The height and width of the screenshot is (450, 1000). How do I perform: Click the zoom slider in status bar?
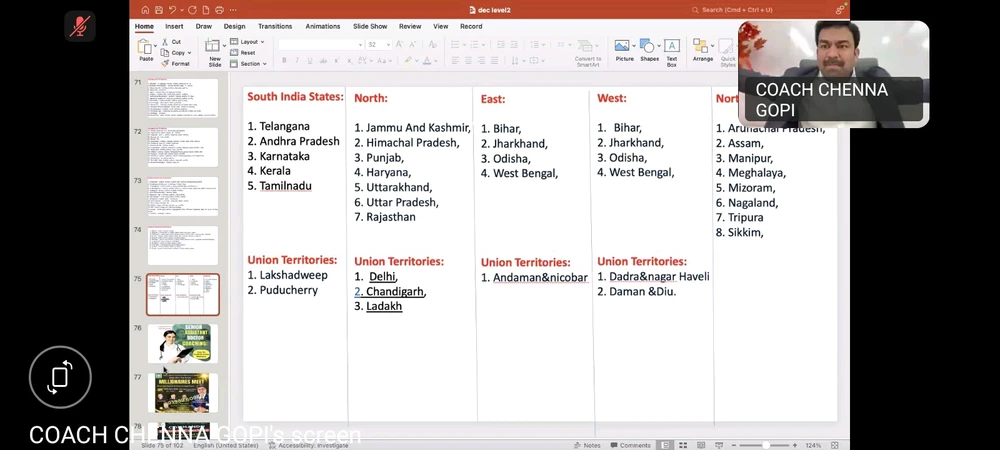[x=766, y=445]
